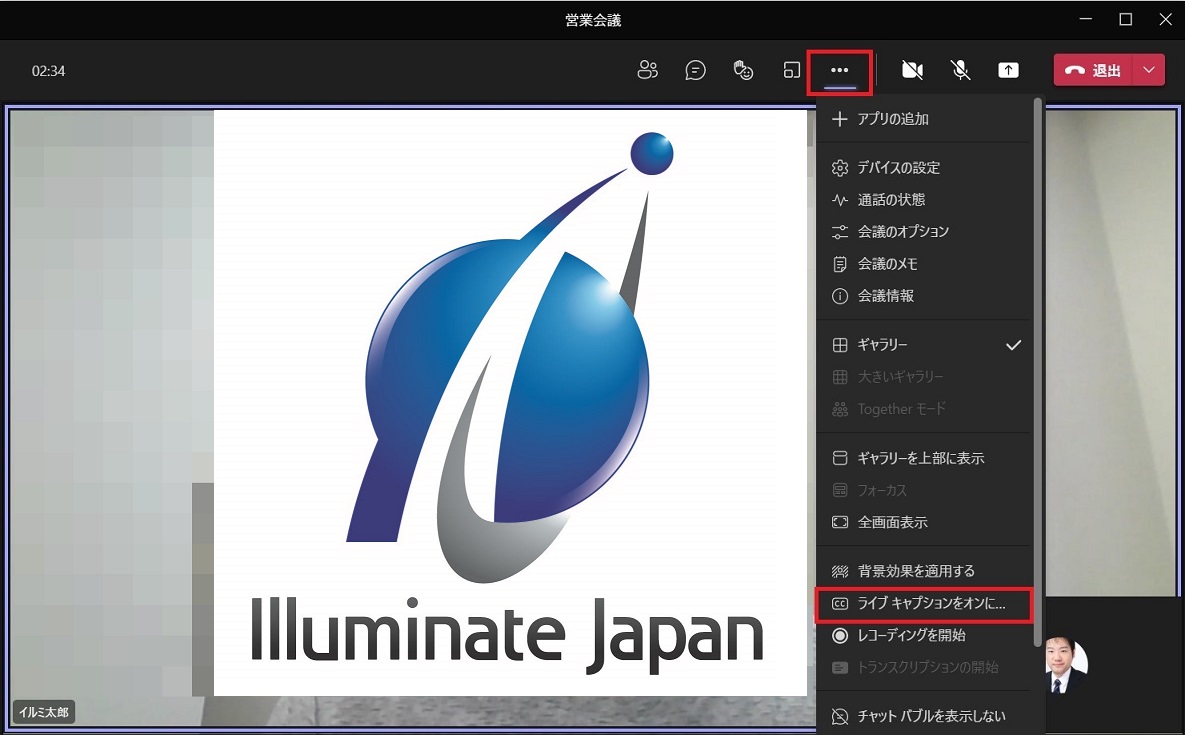Expand the leave options dropdown arrow

click(1149, 70)
